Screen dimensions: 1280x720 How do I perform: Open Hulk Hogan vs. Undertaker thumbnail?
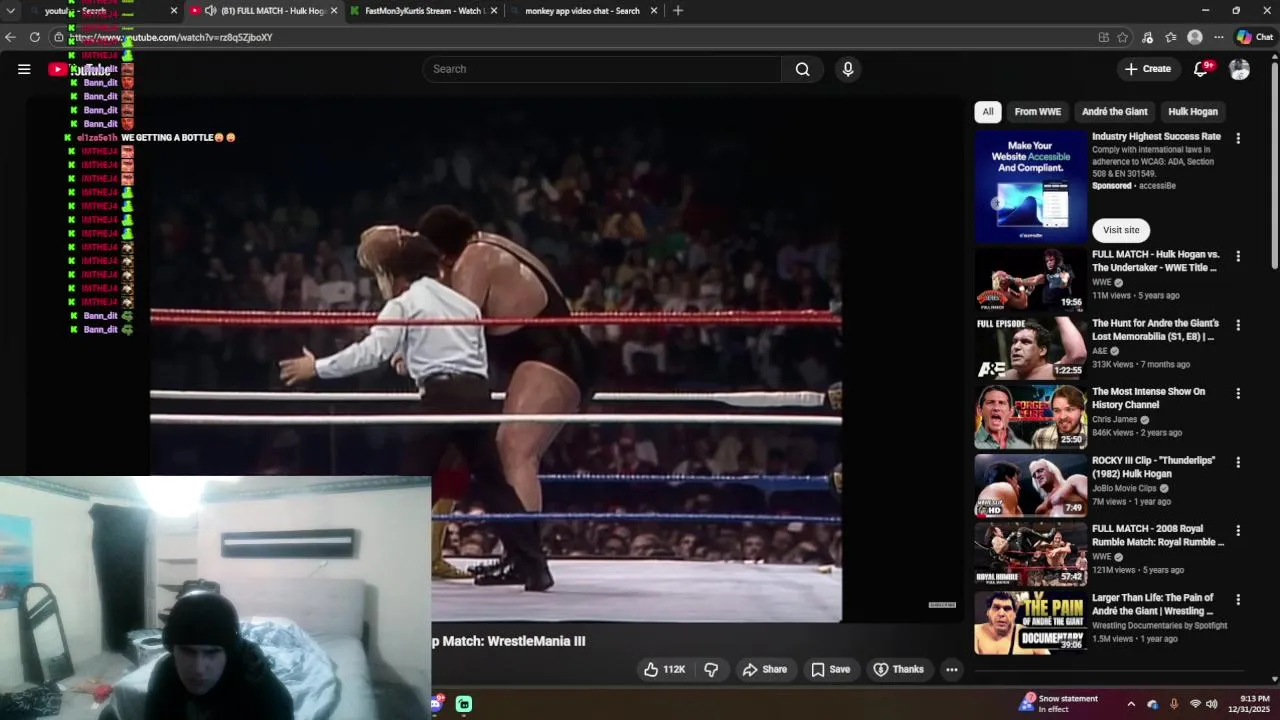click(1030, 279)
